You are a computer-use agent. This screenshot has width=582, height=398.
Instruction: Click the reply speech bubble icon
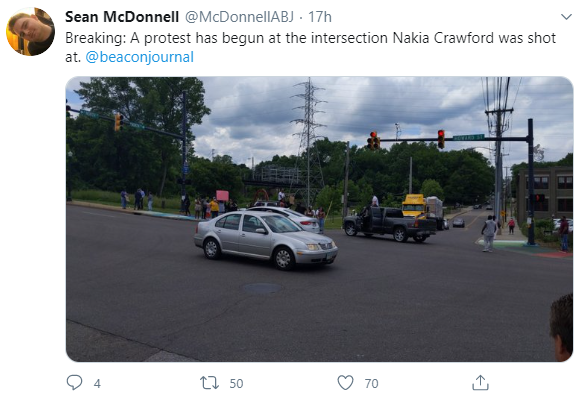(x=74, y=382)
